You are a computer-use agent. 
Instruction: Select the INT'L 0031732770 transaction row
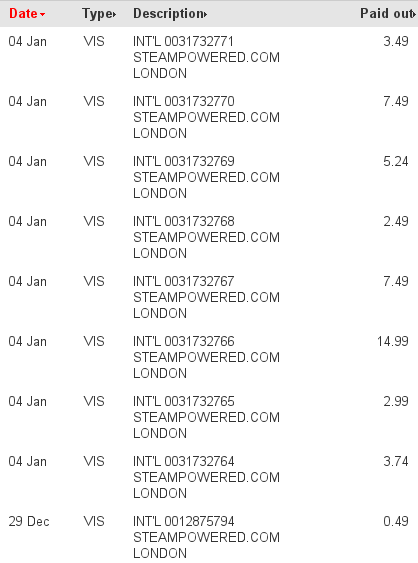coord(209,117)
